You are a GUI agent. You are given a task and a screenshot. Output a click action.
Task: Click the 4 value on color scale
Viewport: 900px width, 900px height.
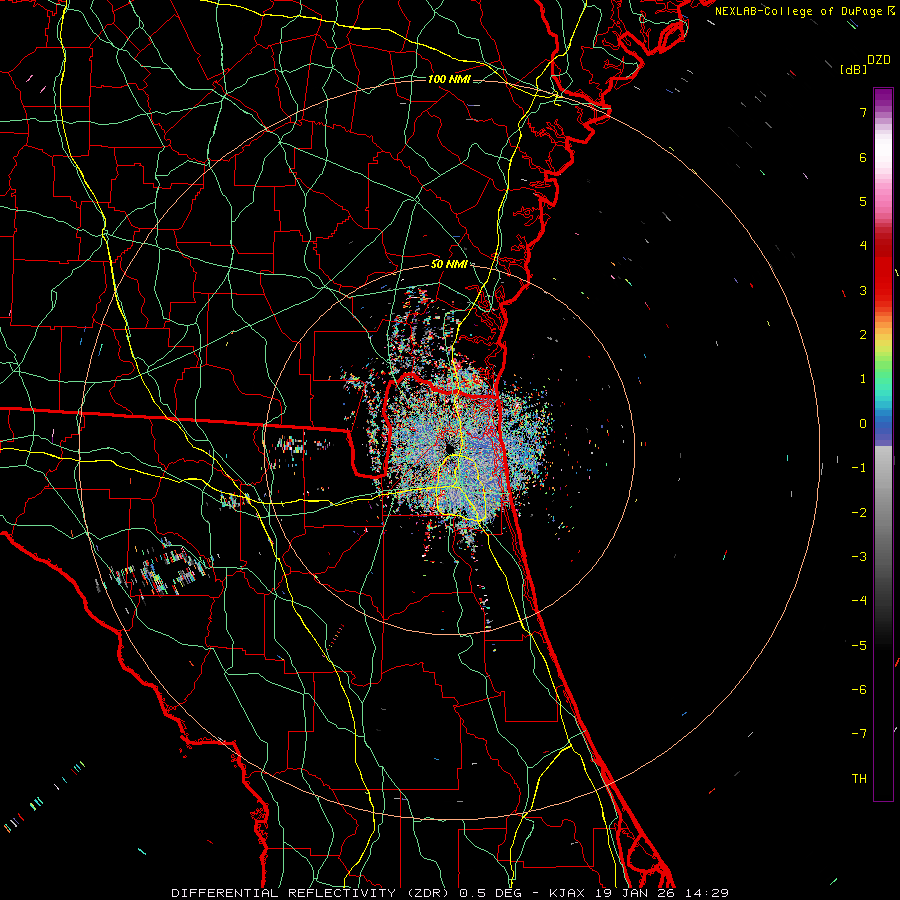pyautogui.click(x=863, y=246)
